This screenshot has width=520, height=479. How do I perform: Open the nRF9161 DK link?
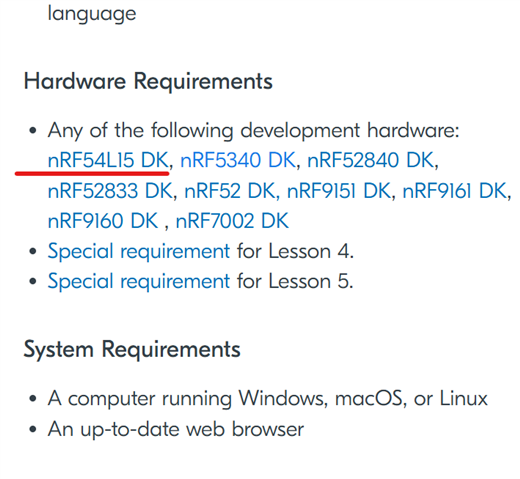[455, 191]
